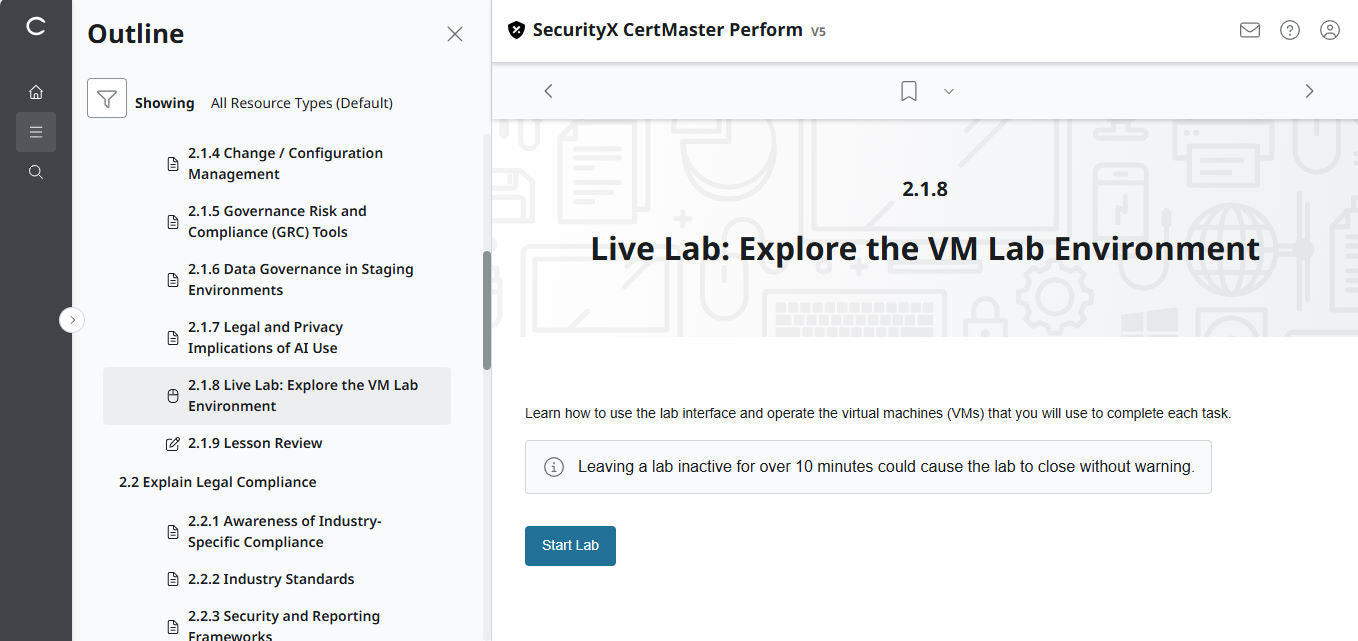The image size is (1358, 641).
Task: Open the help question mark icon
Action: click(x=1290, y=30)
